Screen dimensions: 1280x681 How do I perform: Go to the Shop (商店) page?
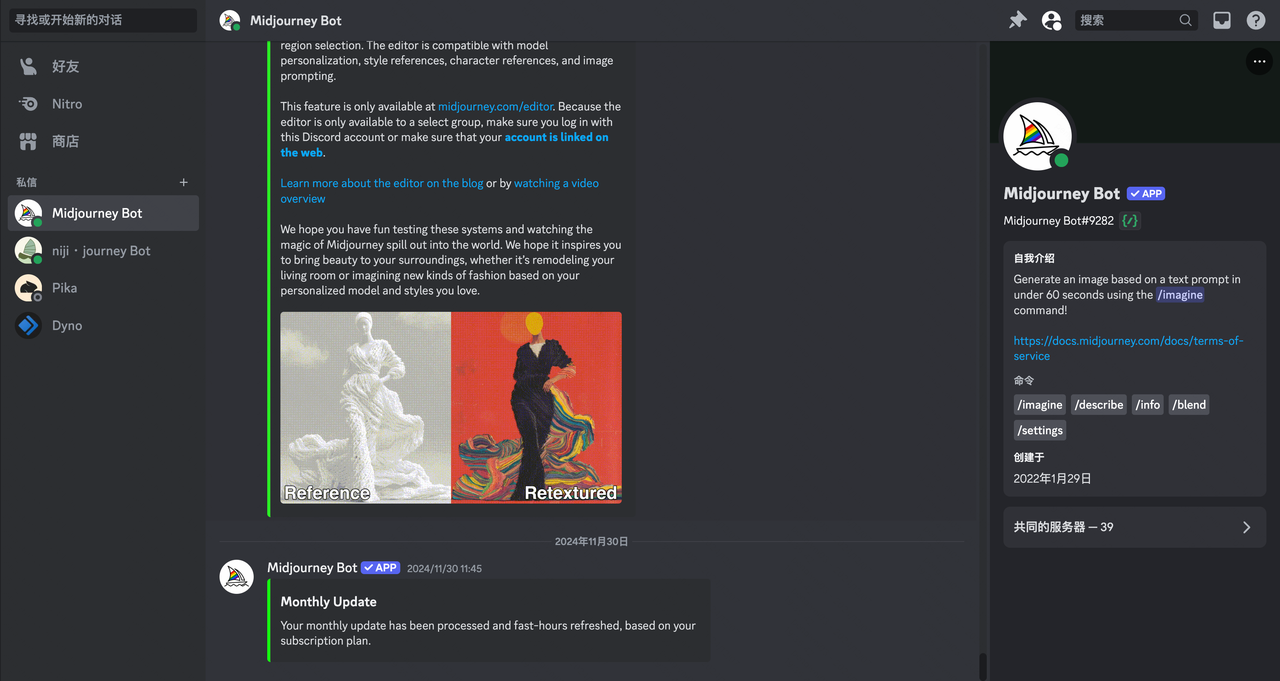click(x=103, y=141)
